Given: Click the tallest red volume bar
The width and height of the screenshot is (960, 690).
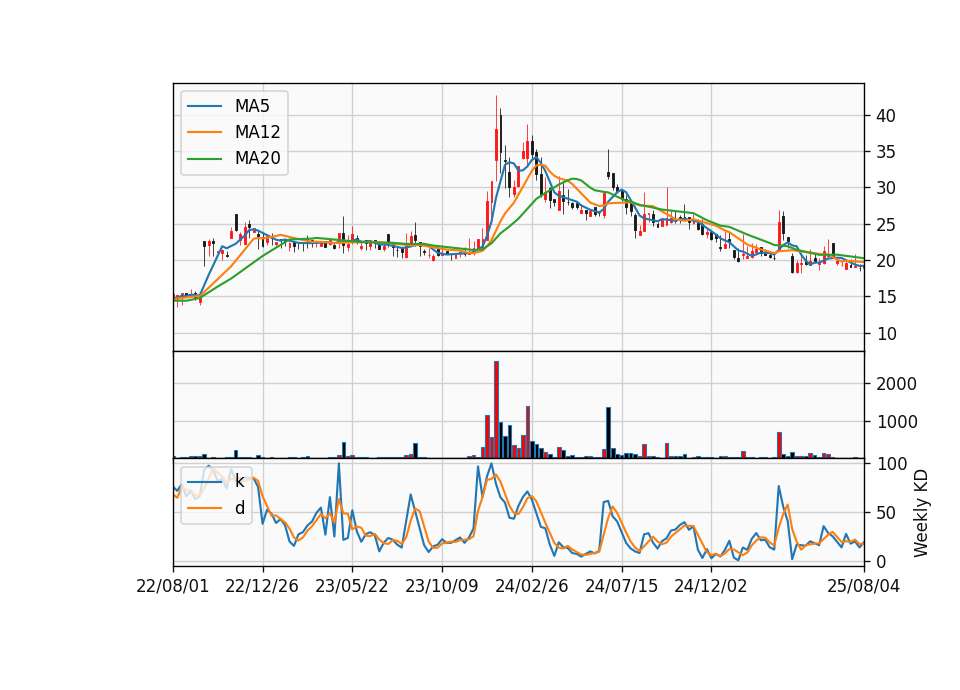Looking at the screenshot, I should (x=497, y=410).
